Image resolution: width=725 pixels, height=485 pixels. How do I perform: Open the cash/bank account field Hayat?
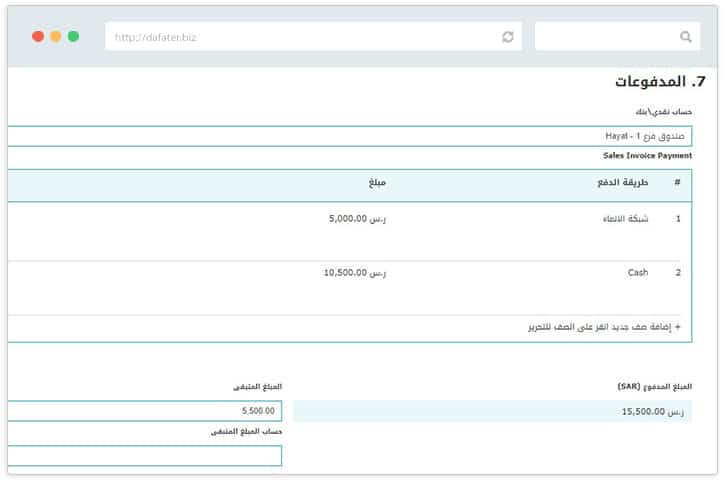[x=350, y=136]
